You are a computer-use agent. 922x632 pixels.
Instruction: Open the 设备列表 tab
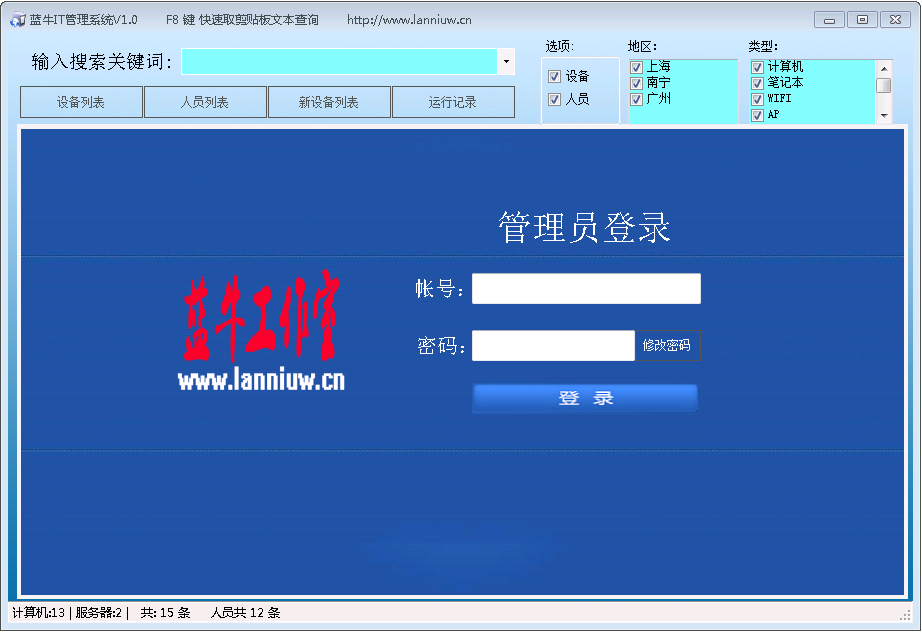pos(81,102)
